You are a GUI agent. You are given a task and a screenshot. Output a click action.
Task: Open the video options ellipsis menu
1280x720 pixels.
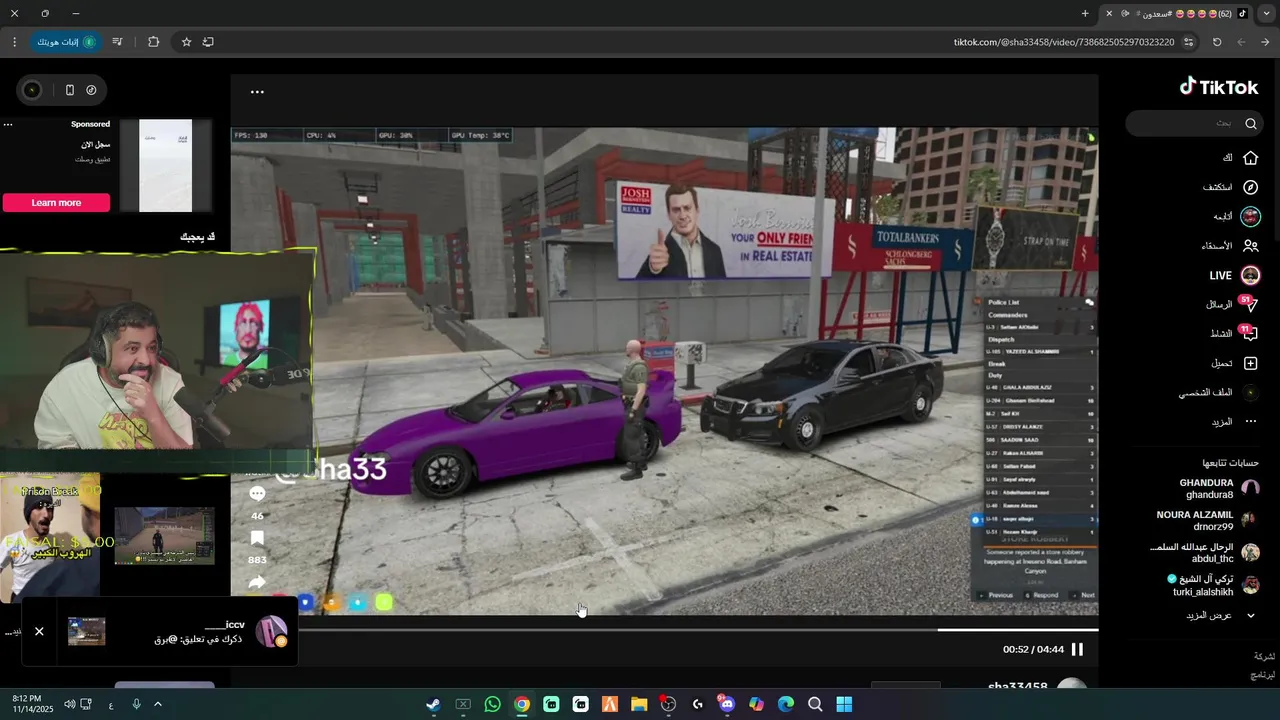(257, 92)
